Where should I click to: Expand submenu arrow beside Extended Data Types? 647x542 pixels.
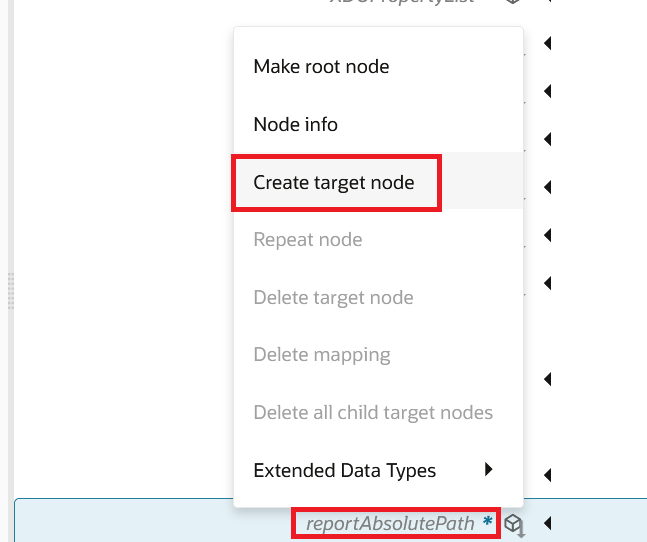489,469
